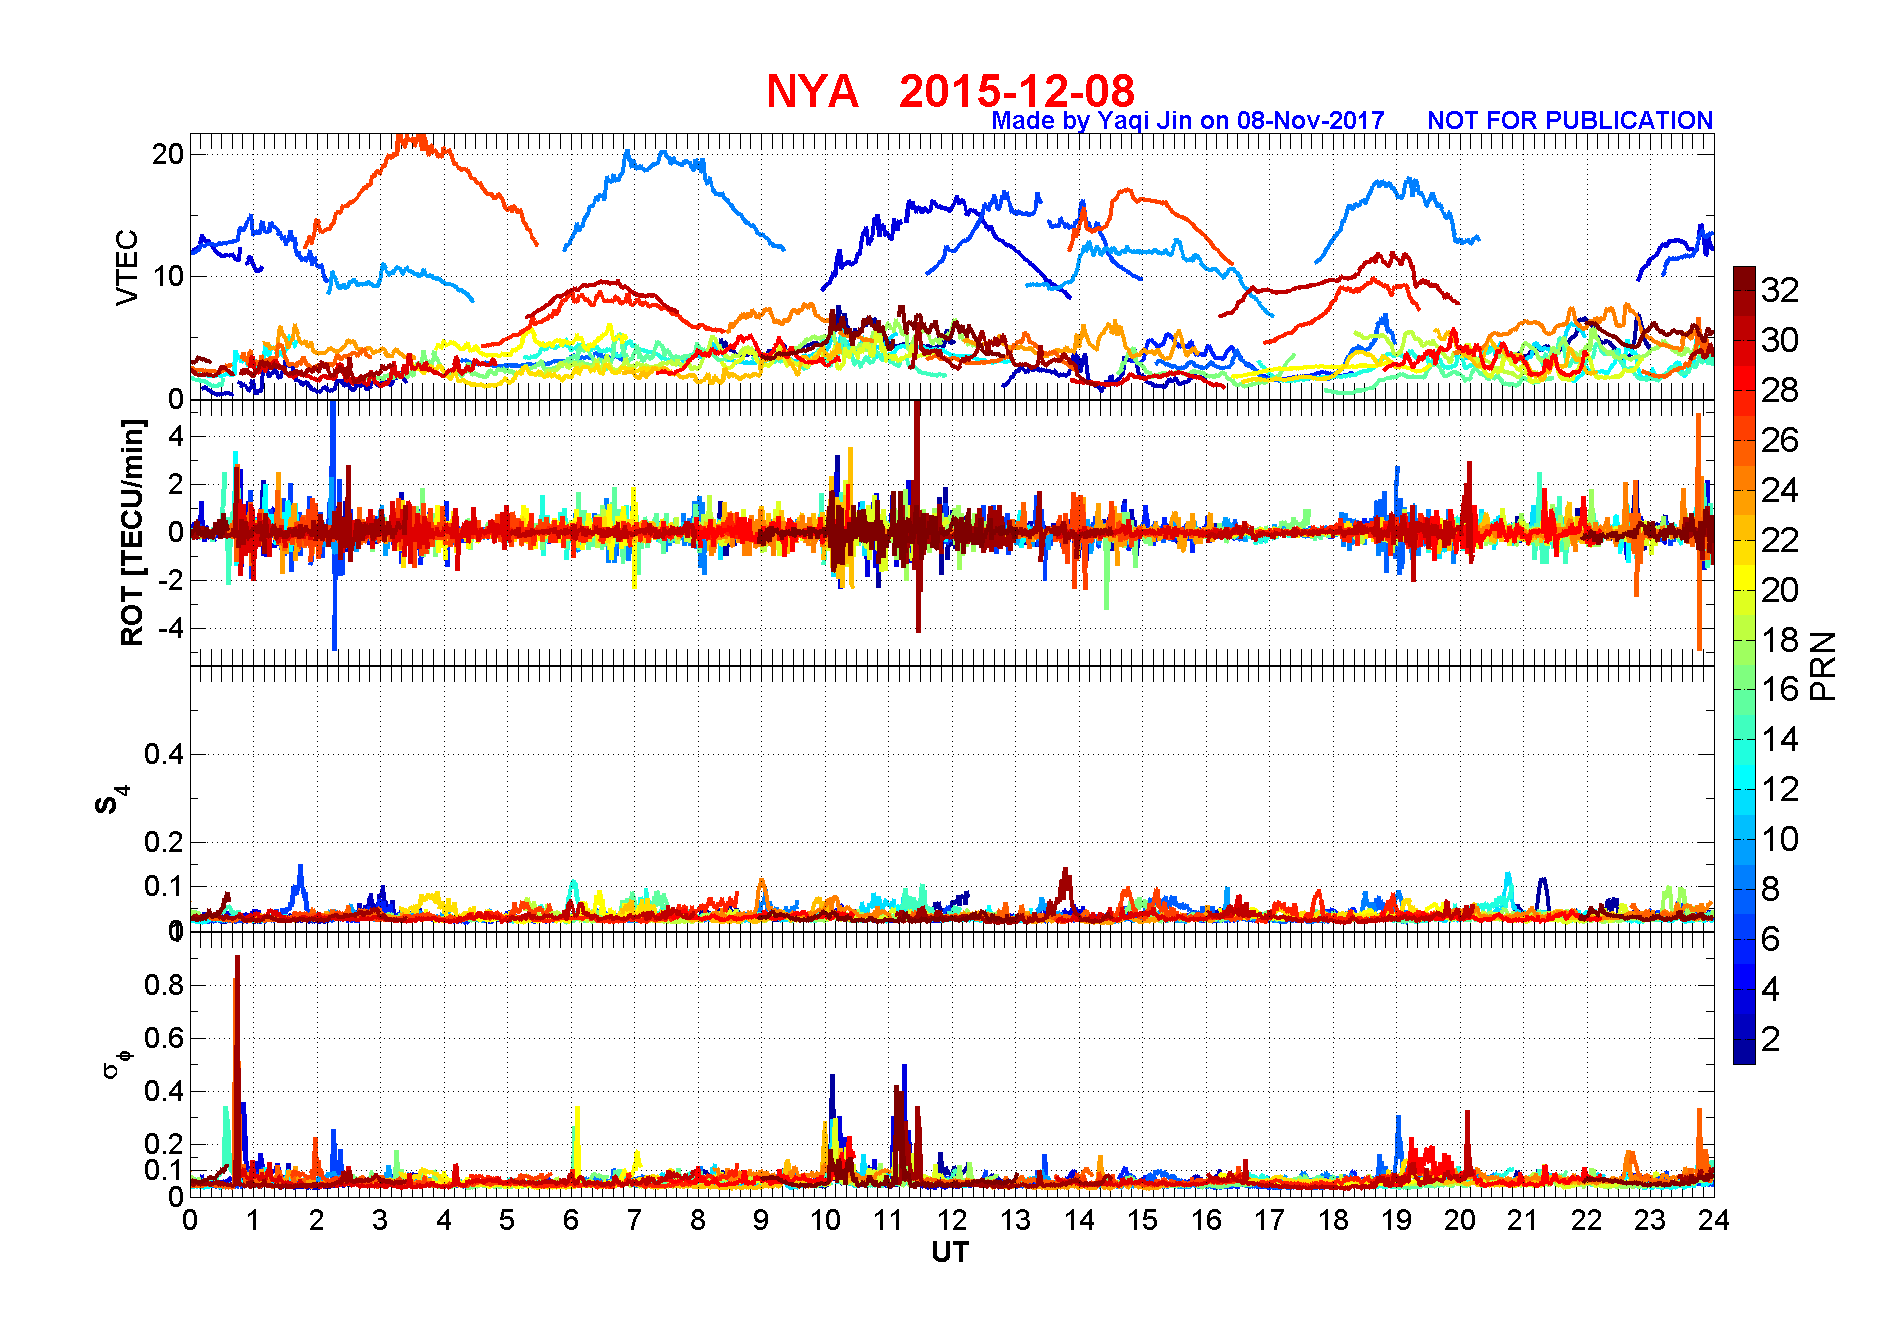
Task: Click the VTEC y-axis label
Action: tap(127, 267)
